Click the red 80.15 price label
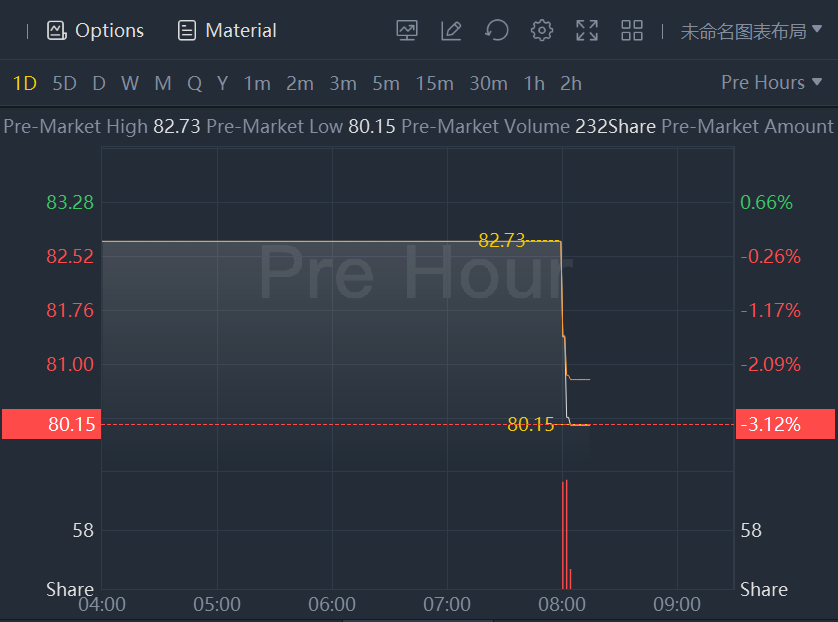This screenshot has width=838, height=622. click(51, 424)
